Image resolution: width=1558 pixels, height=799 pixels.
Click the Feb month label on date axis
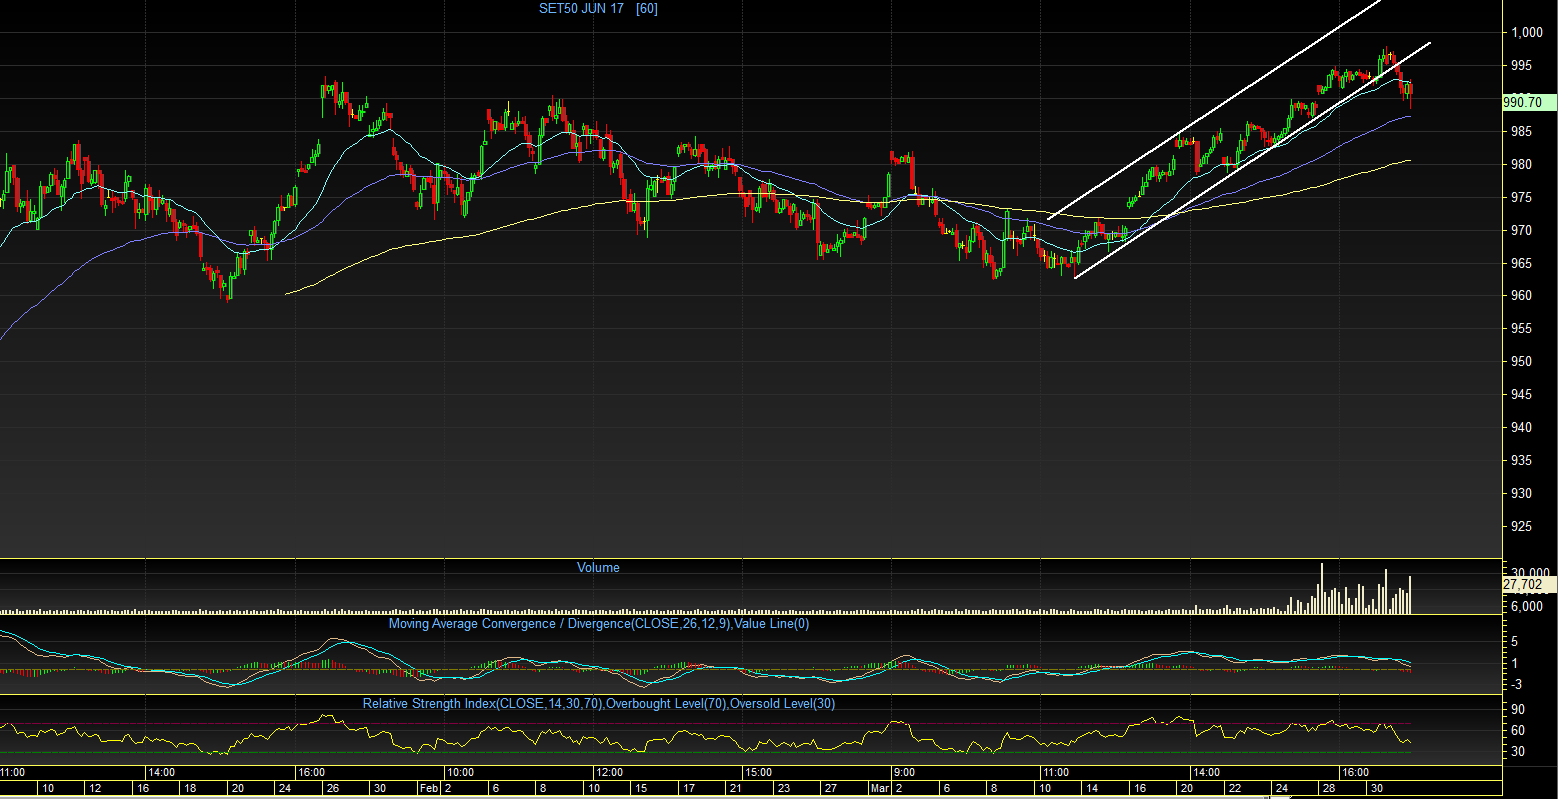[x=429, y=789]
